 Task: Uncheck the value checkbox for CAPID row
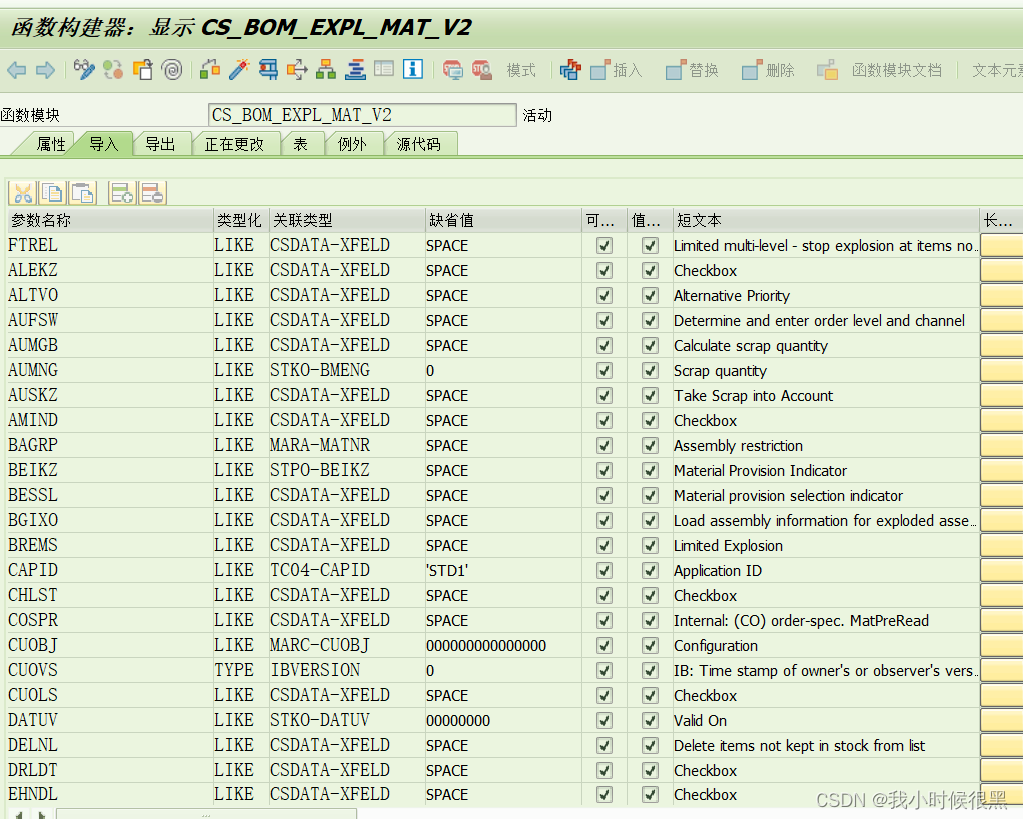649,570
